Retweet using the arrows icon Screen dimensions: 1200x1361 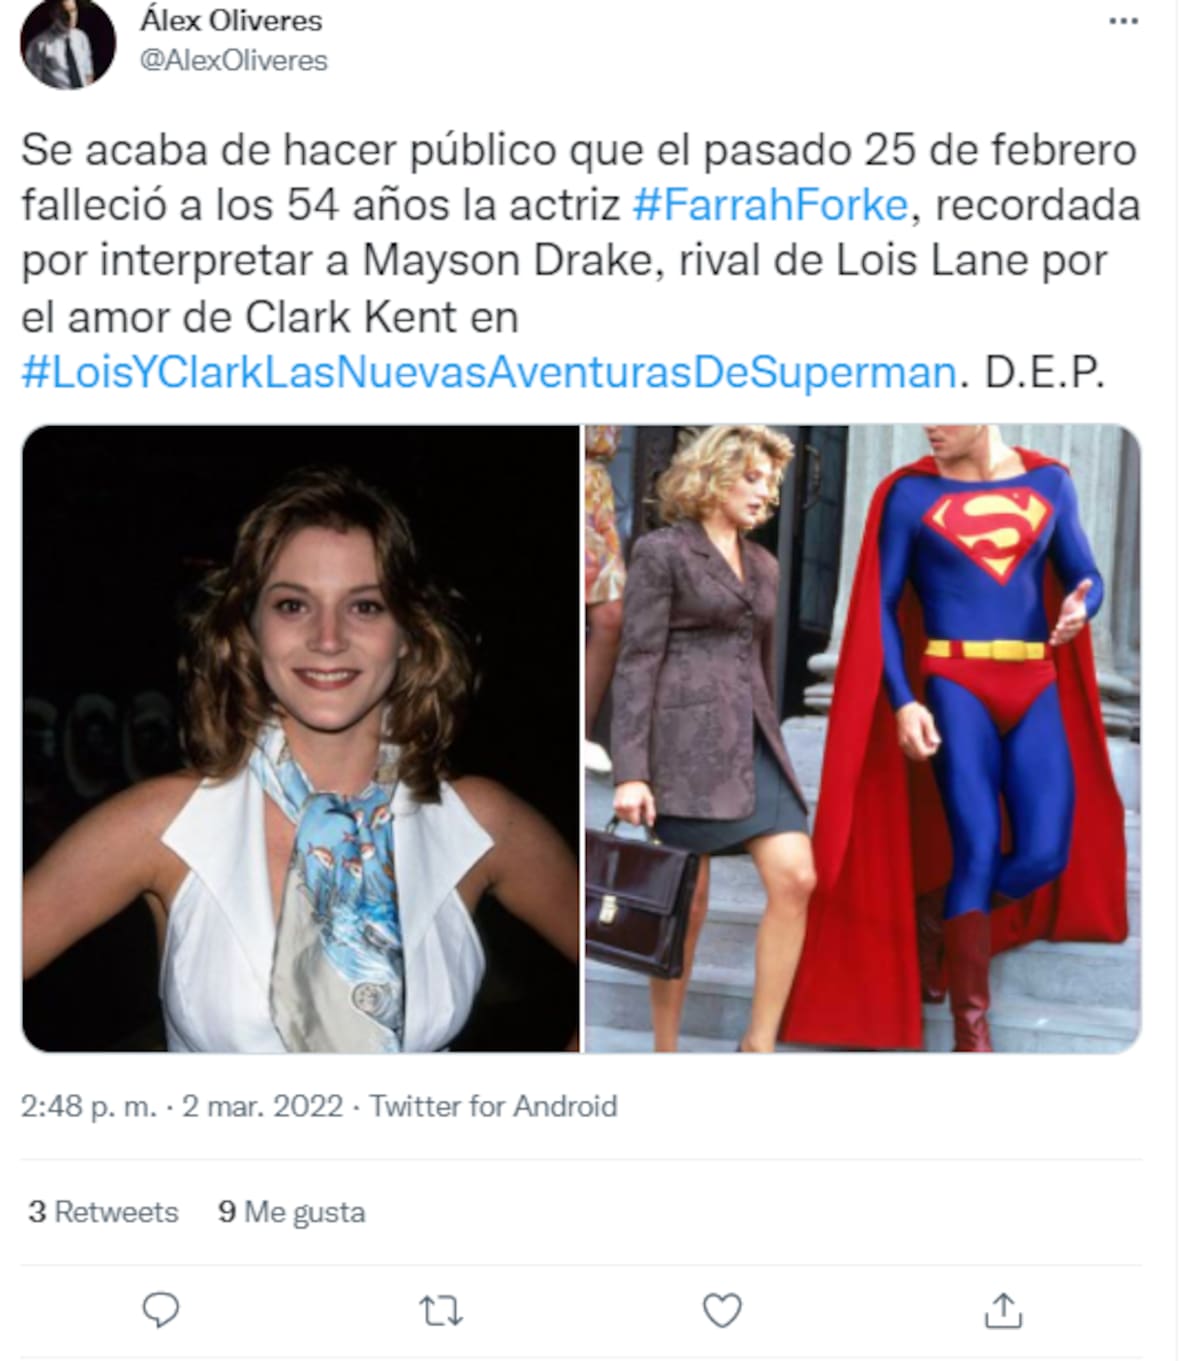coord(441,1310)
